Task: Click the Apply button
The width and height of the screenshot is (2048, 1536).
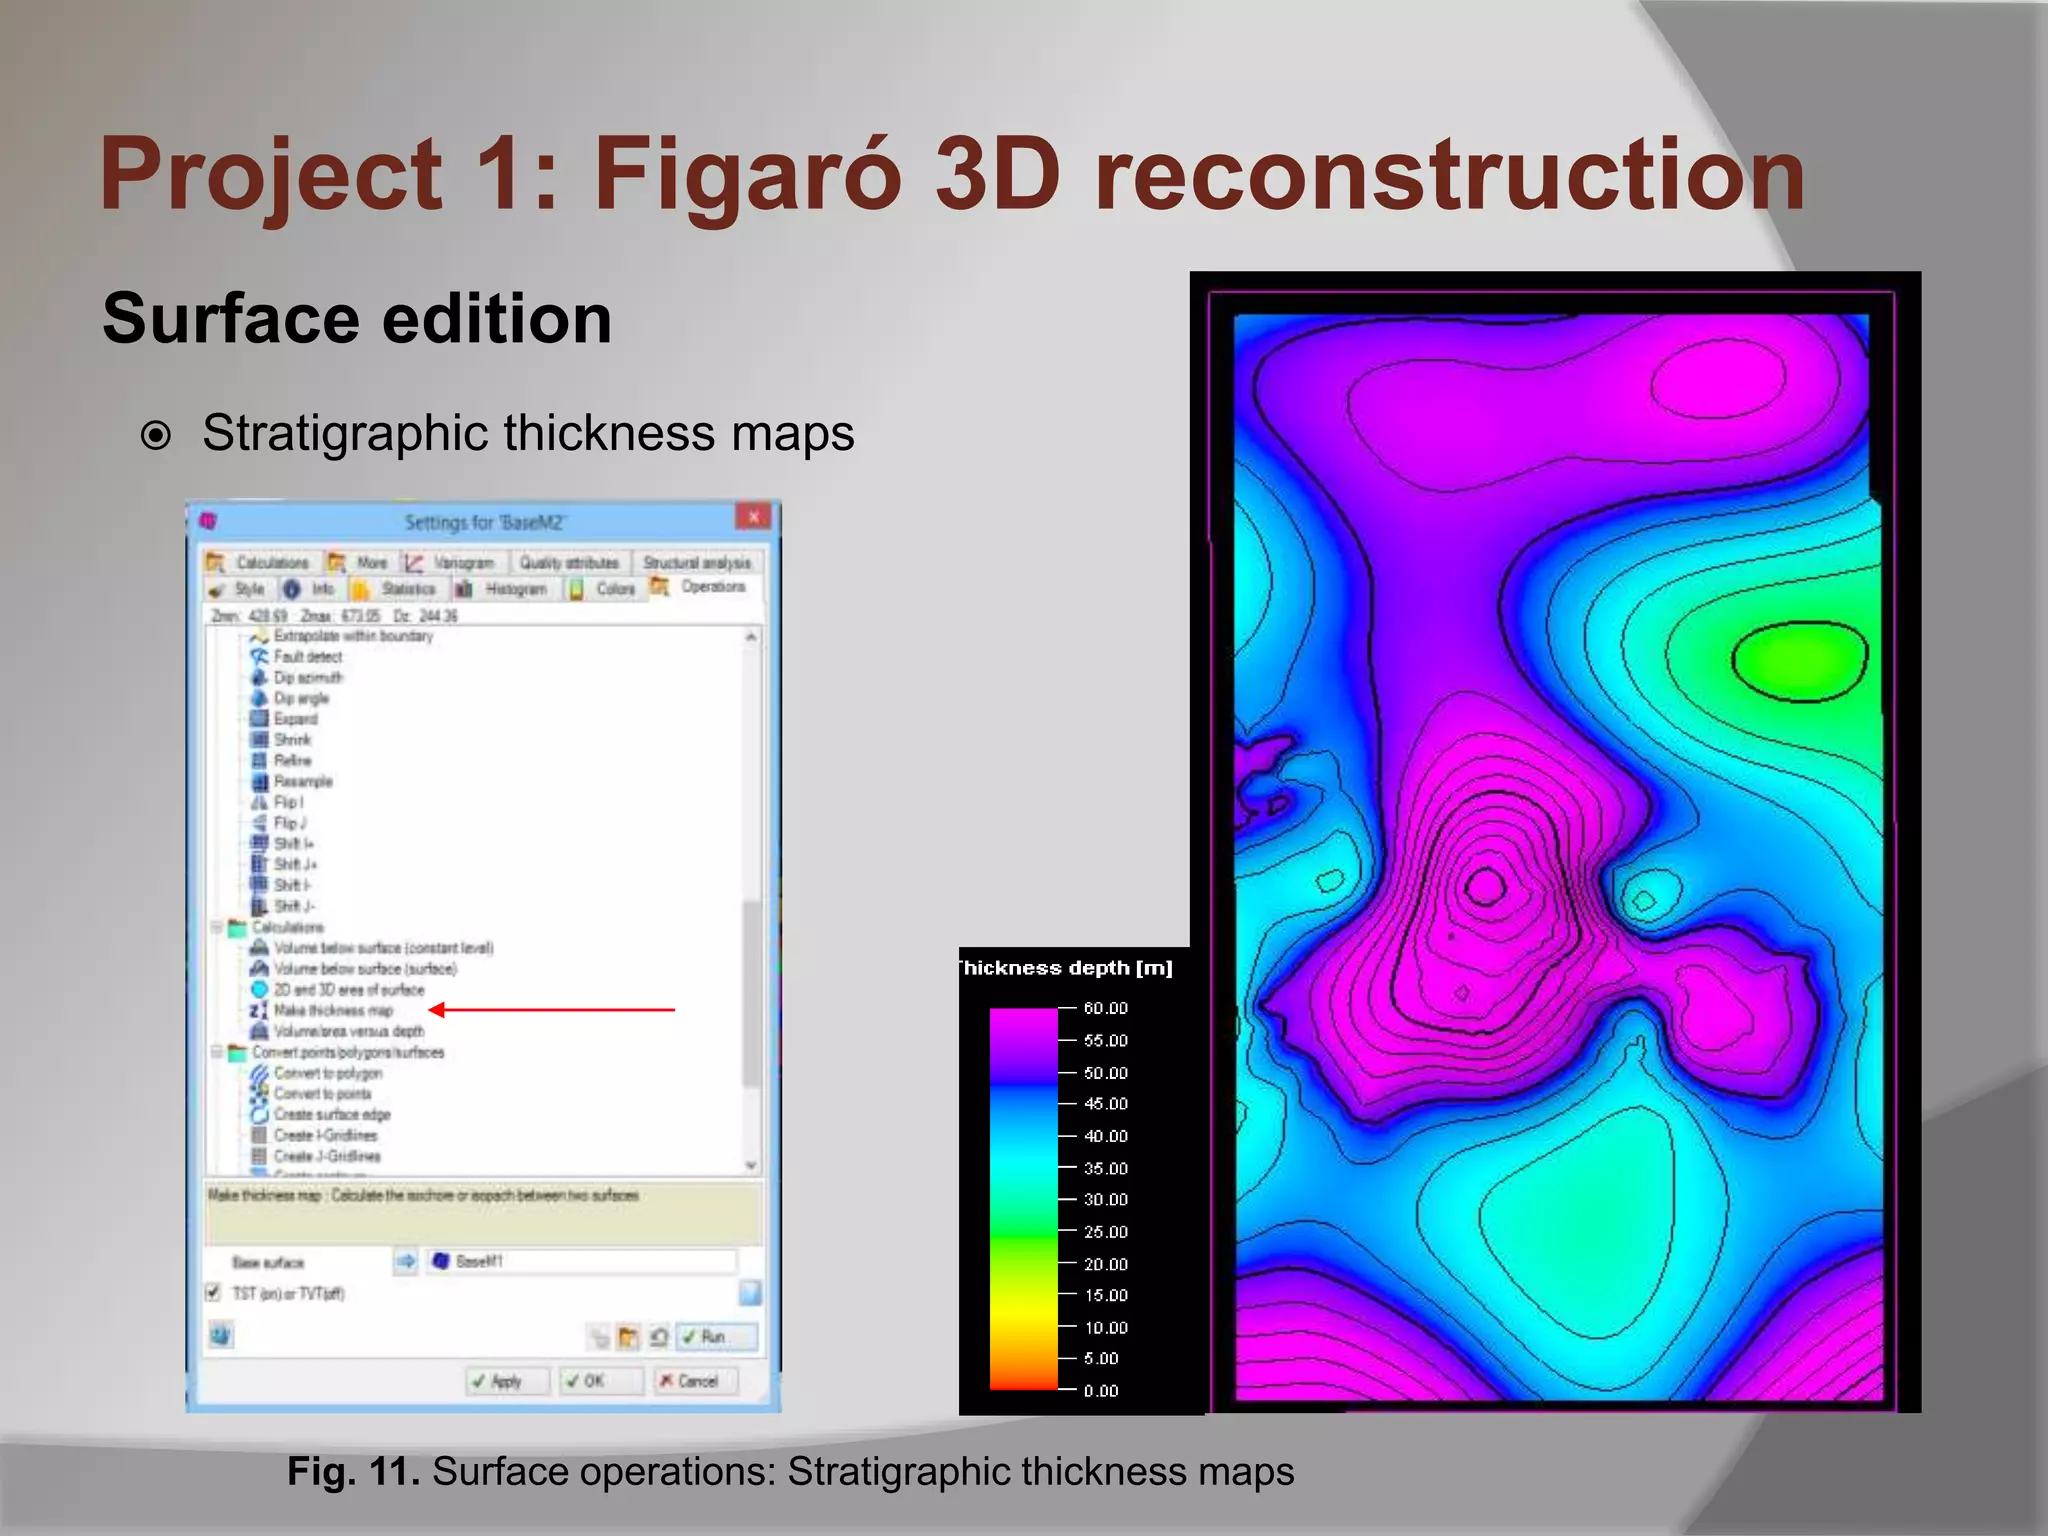Action: (x=507, y=1381)
